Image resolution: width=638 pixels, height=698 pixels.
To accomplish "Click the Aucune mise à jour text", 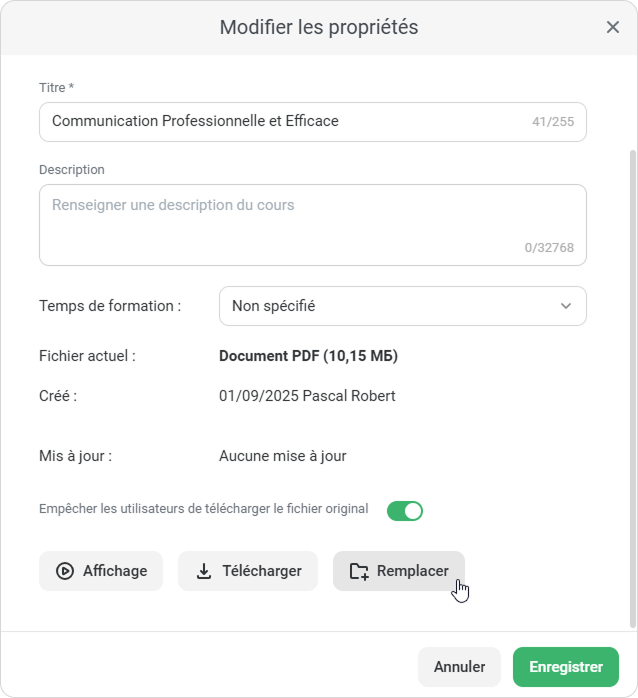I will [x=282, y=456].
